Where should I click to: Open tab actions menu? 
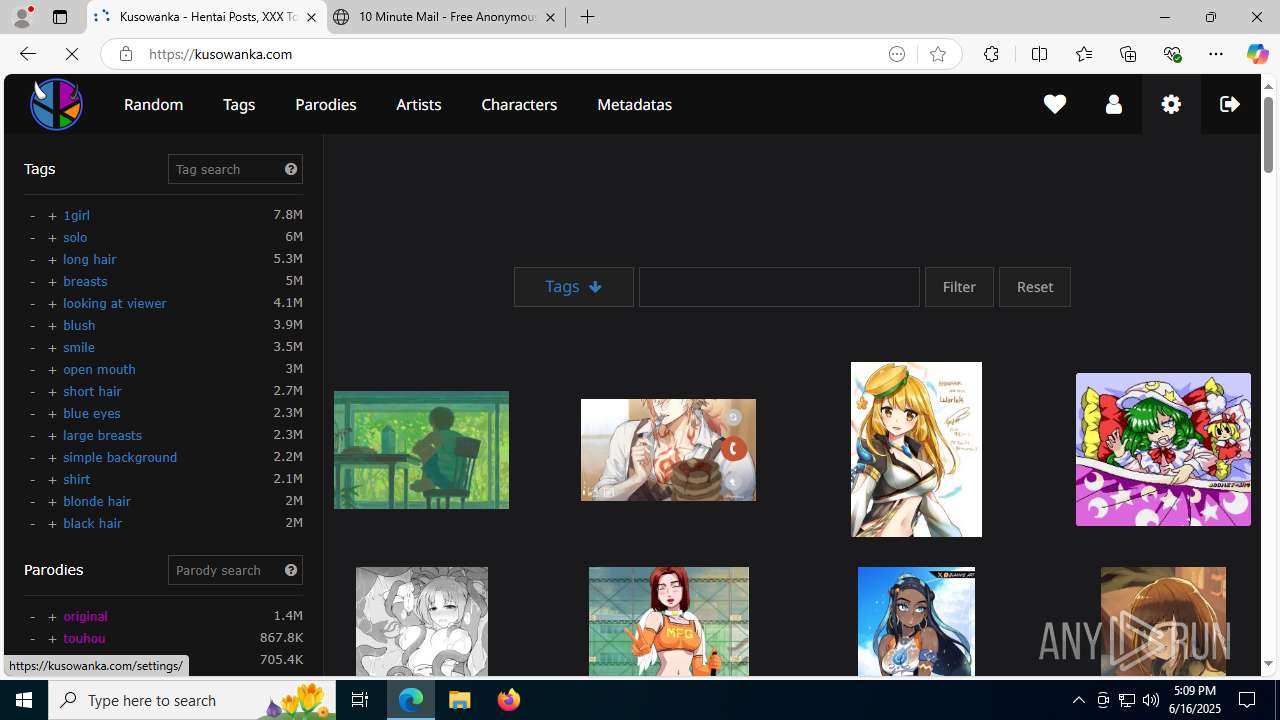[x=60, y=17]
